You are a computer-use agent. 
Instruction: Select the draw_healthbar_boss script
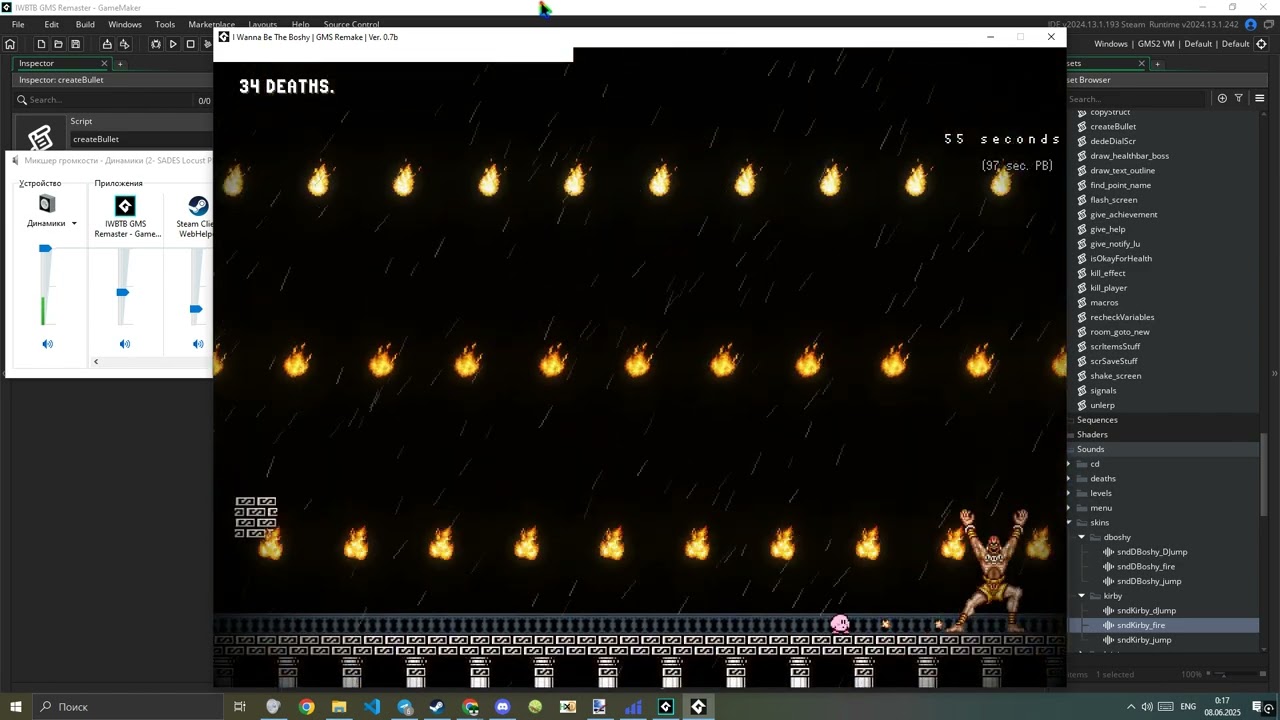1129,156
